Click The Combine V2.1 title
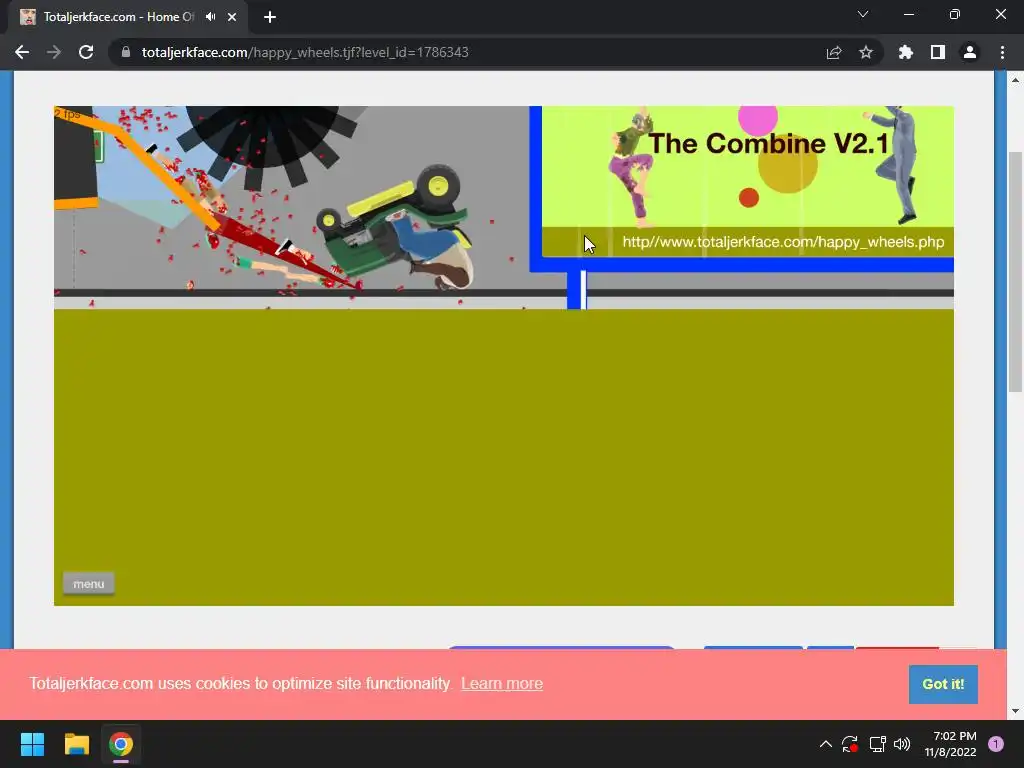Screen dimensions: 1024x768 [768, 144]
